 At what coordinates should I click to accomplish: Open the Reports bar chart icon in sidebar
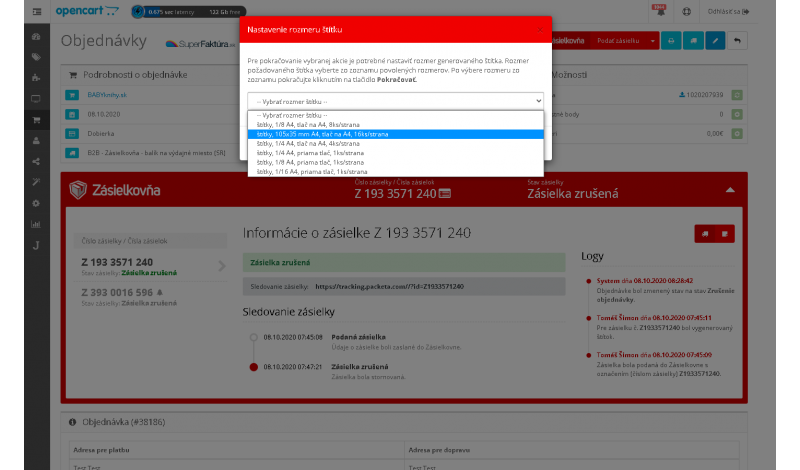click(36, 224)
